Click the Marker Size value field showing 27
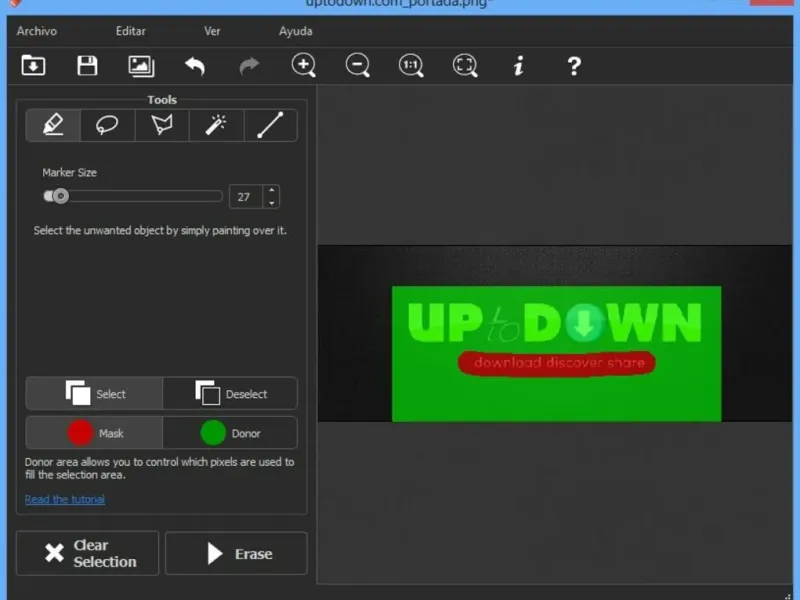 [246, 197]
